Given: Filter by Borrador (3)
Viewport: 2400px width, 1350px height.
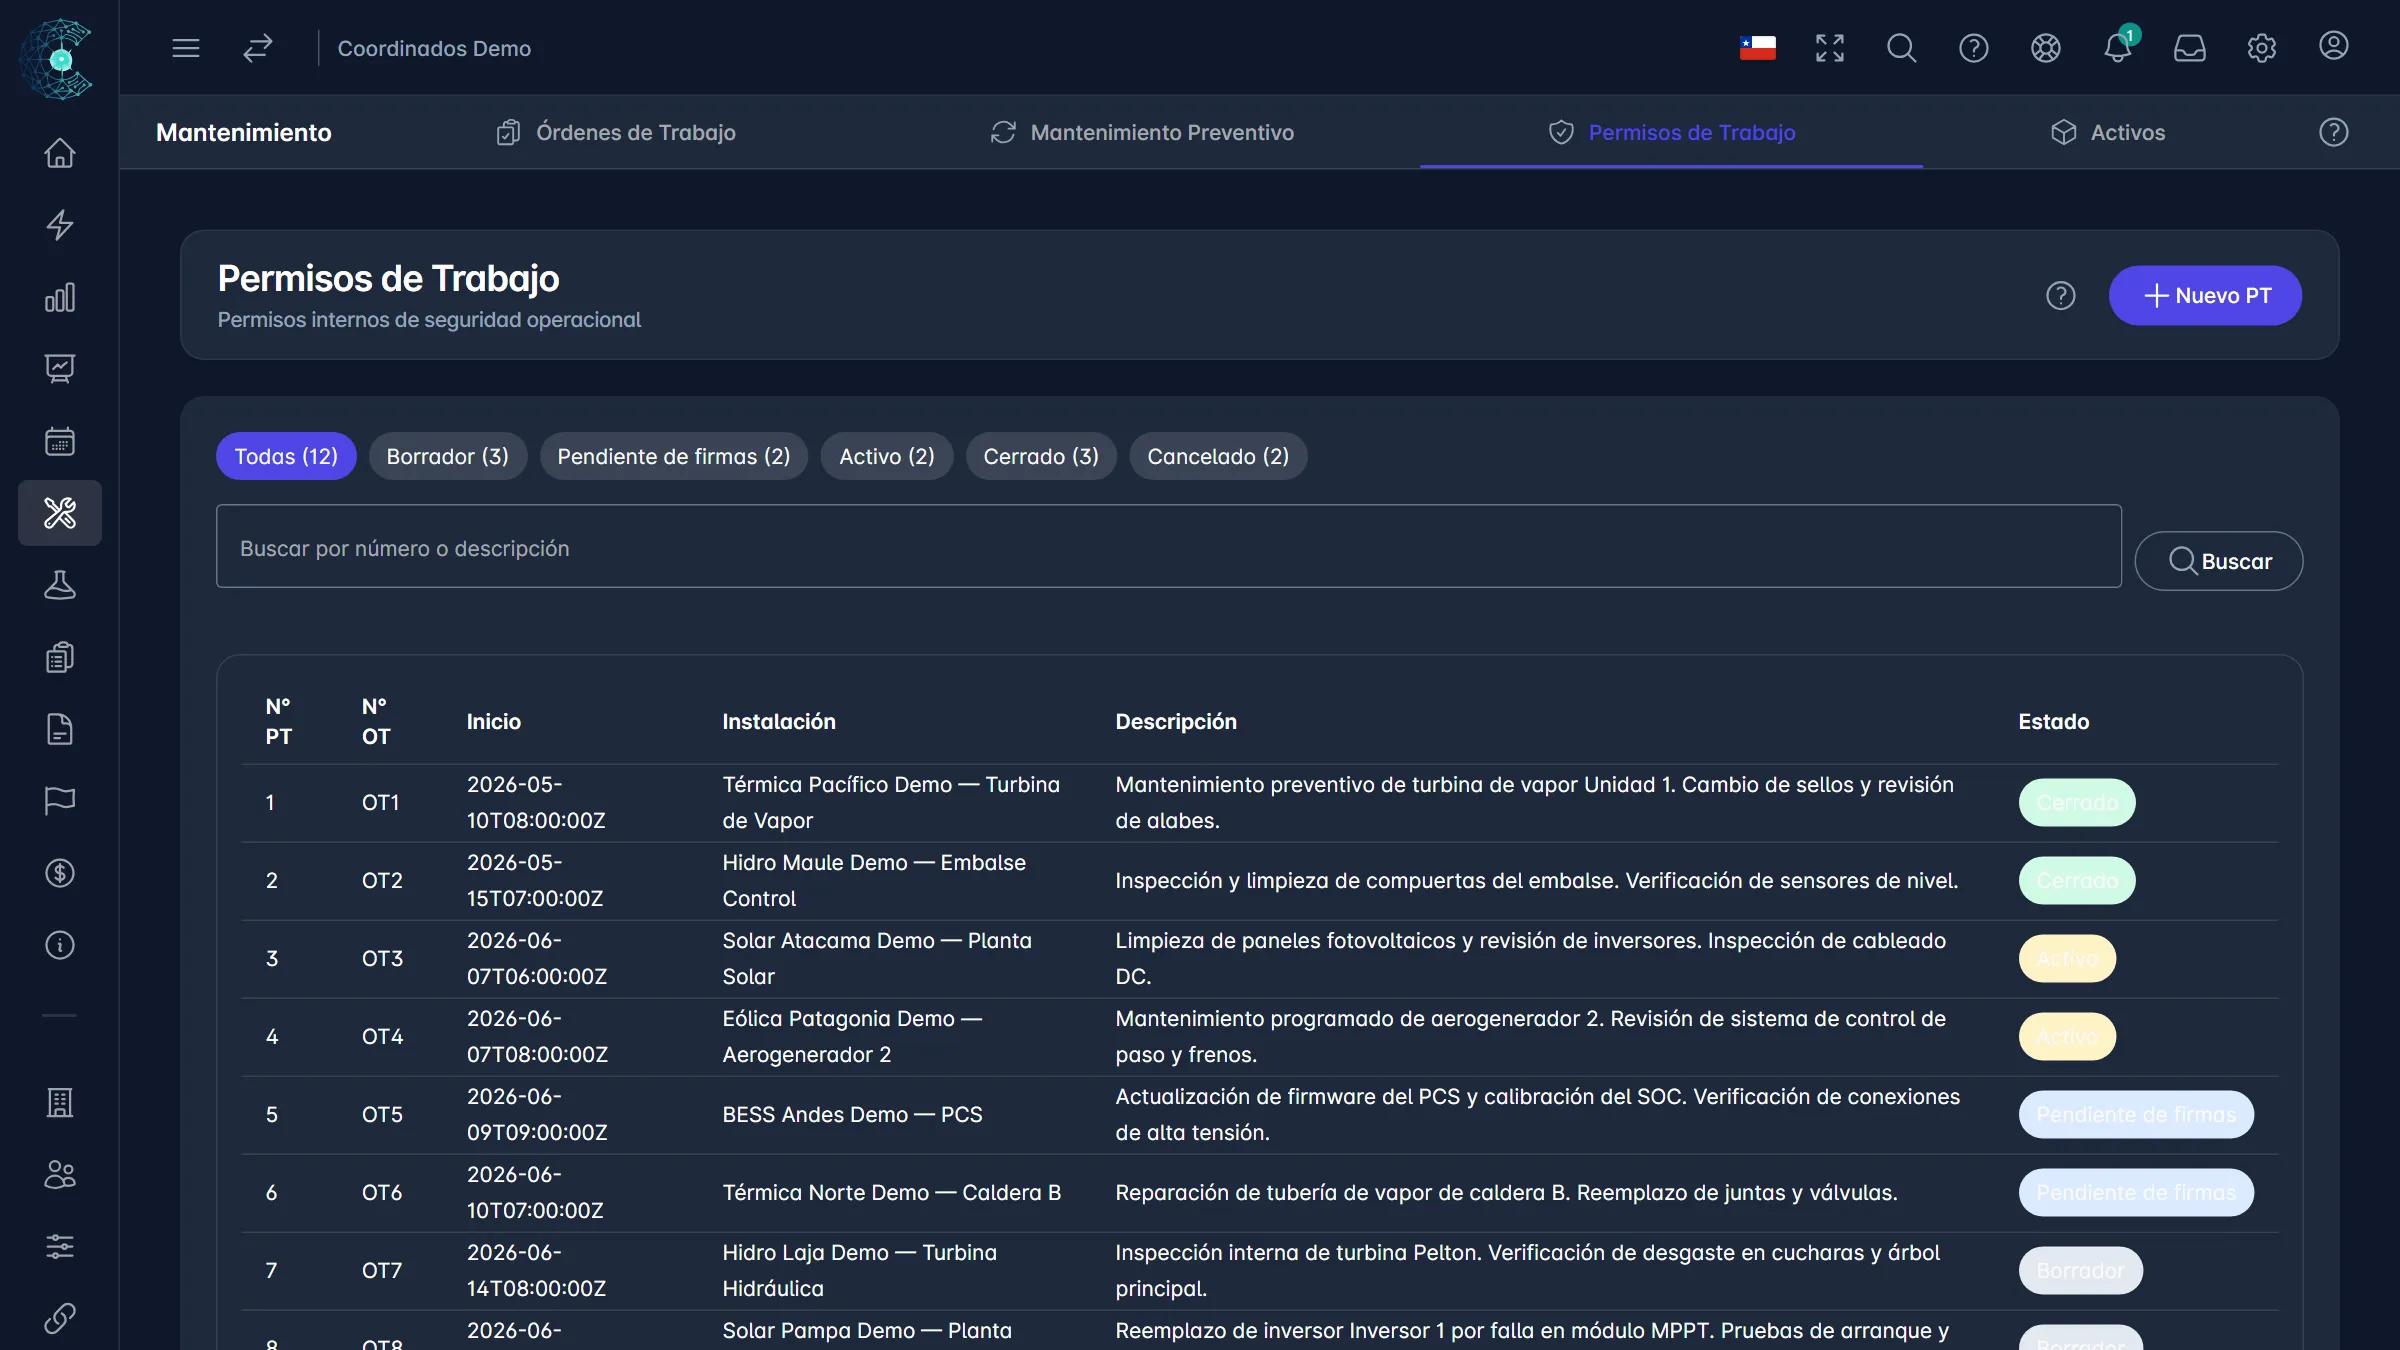Looking at the screenshot, I should coord(448,456).
